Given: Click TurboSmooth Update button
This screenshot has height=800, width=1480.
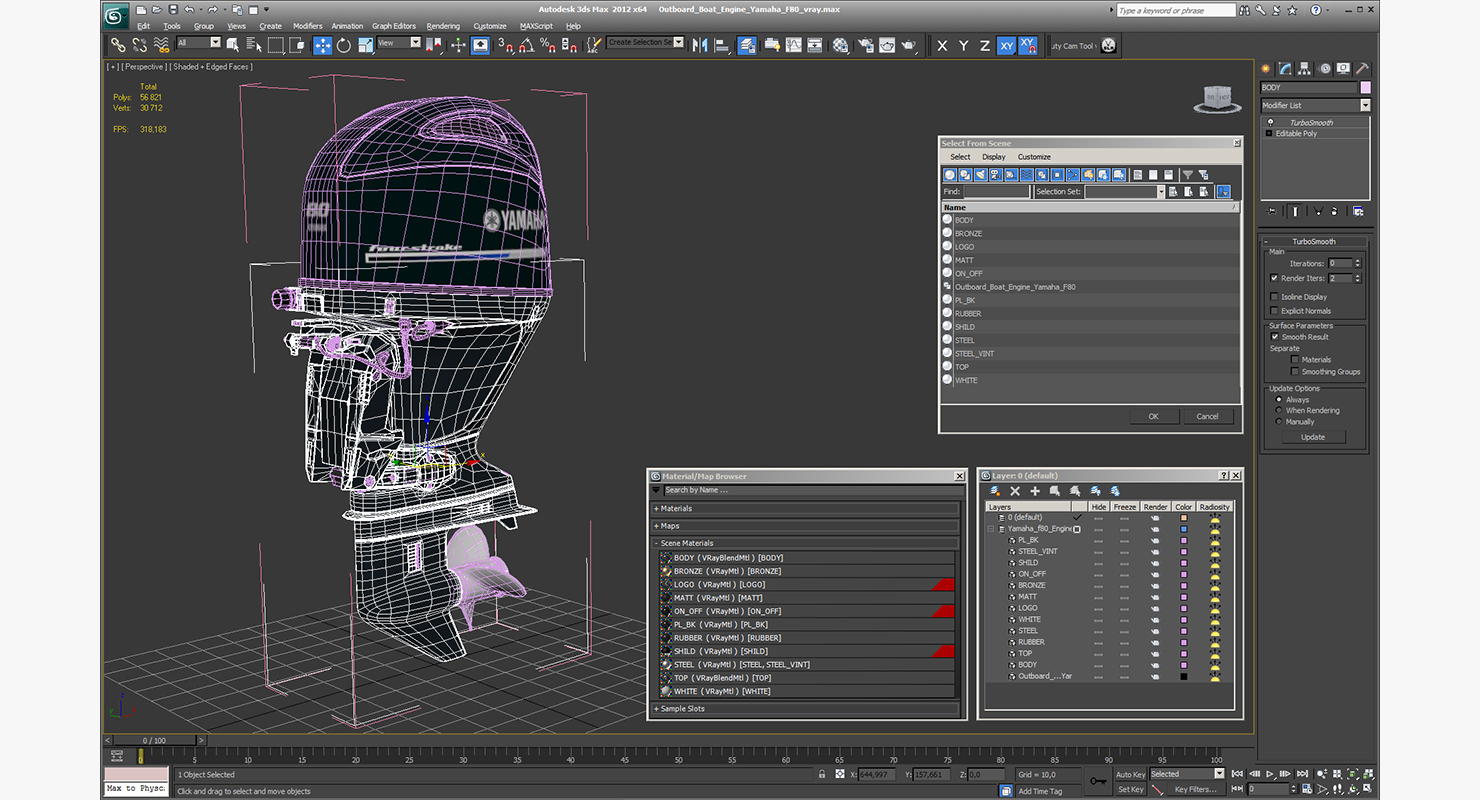Looking at the screenshot, I should point(1313,437).
